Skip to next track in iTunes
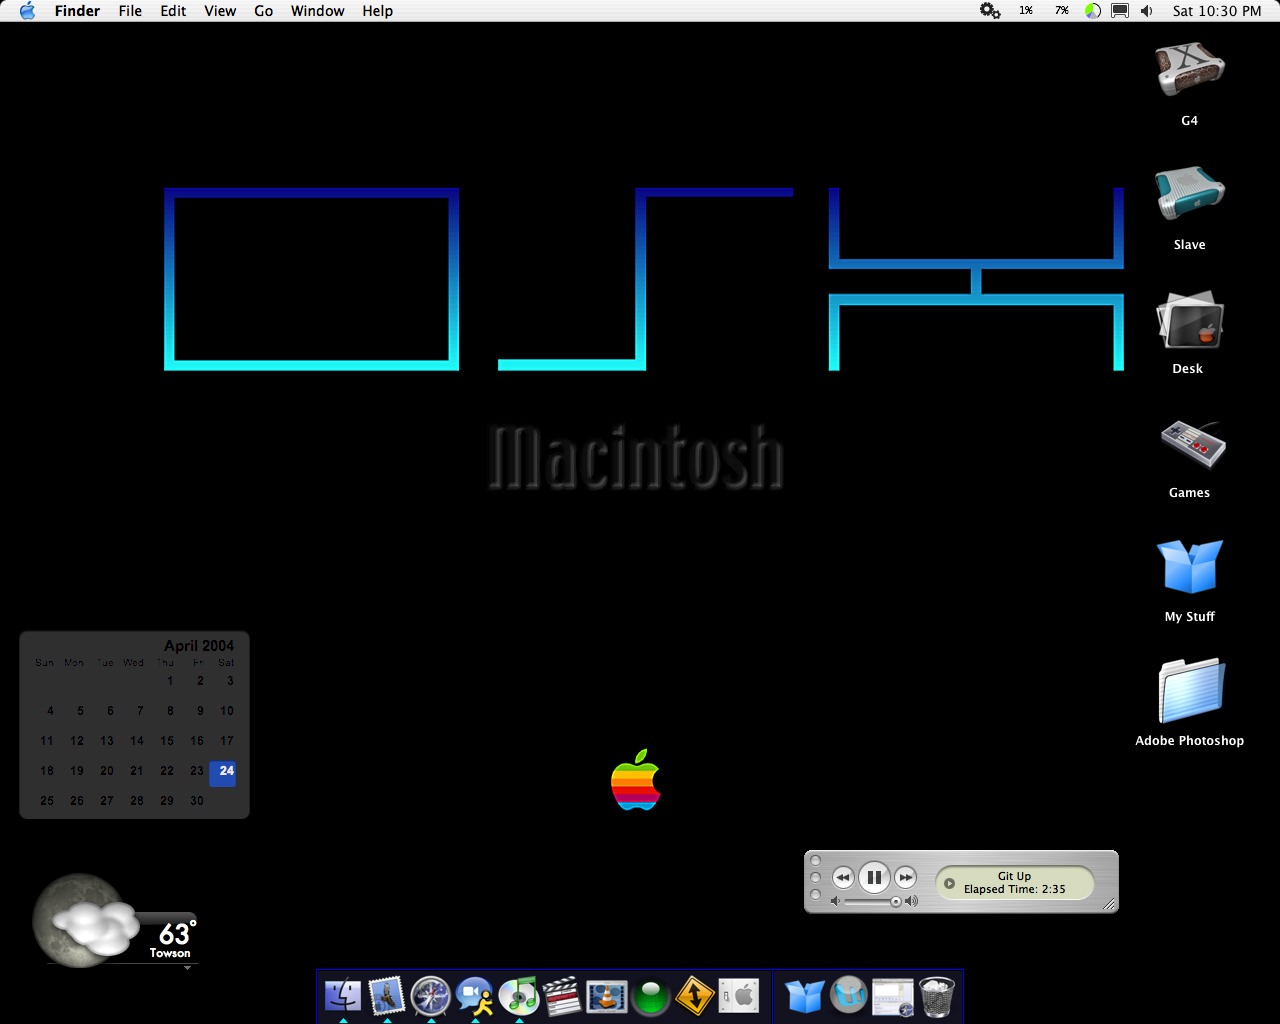 (905, 878)
